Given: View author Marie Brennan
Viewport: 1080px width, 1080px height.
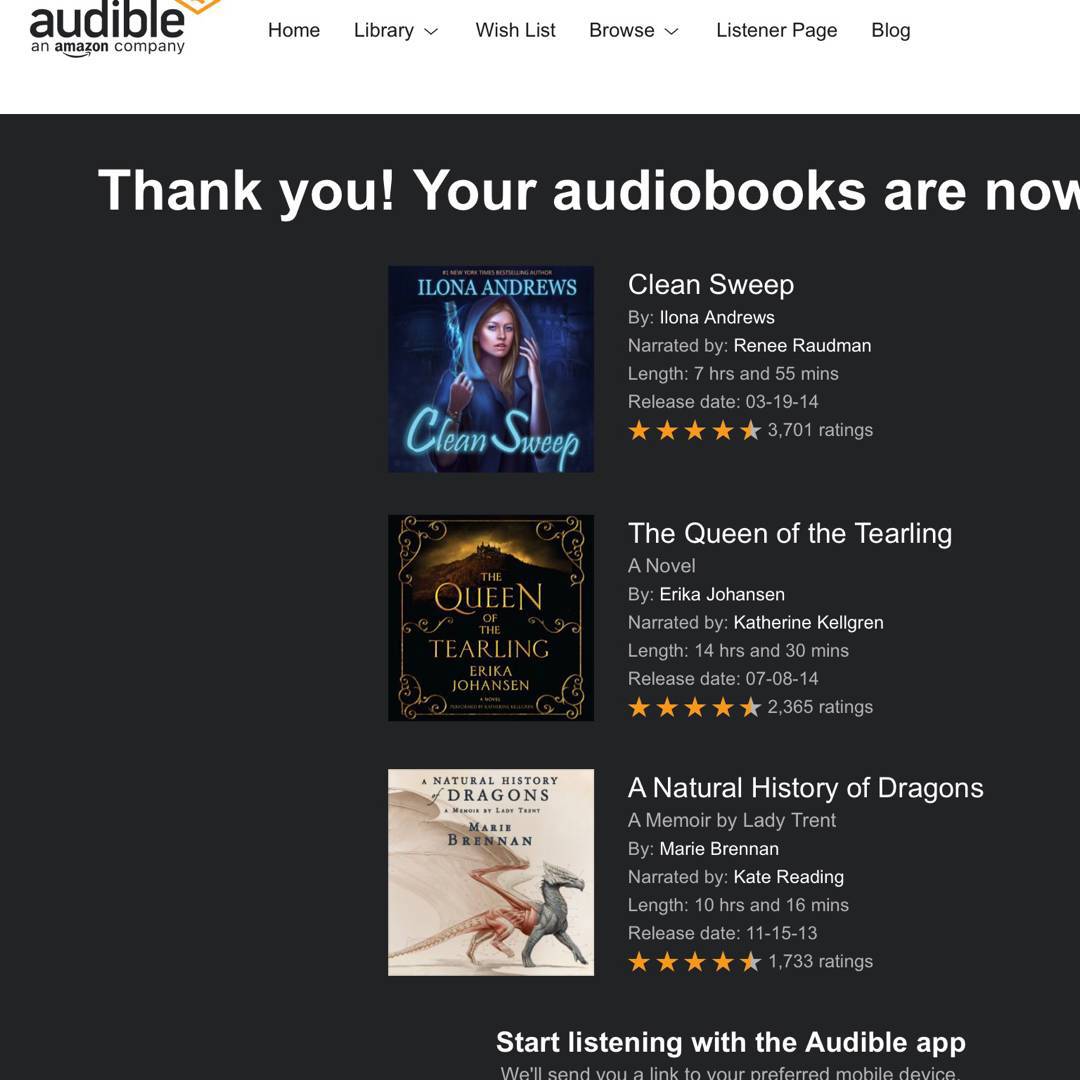Looking at the screenshot, I should pyautogui.click(x=719, y=849).
